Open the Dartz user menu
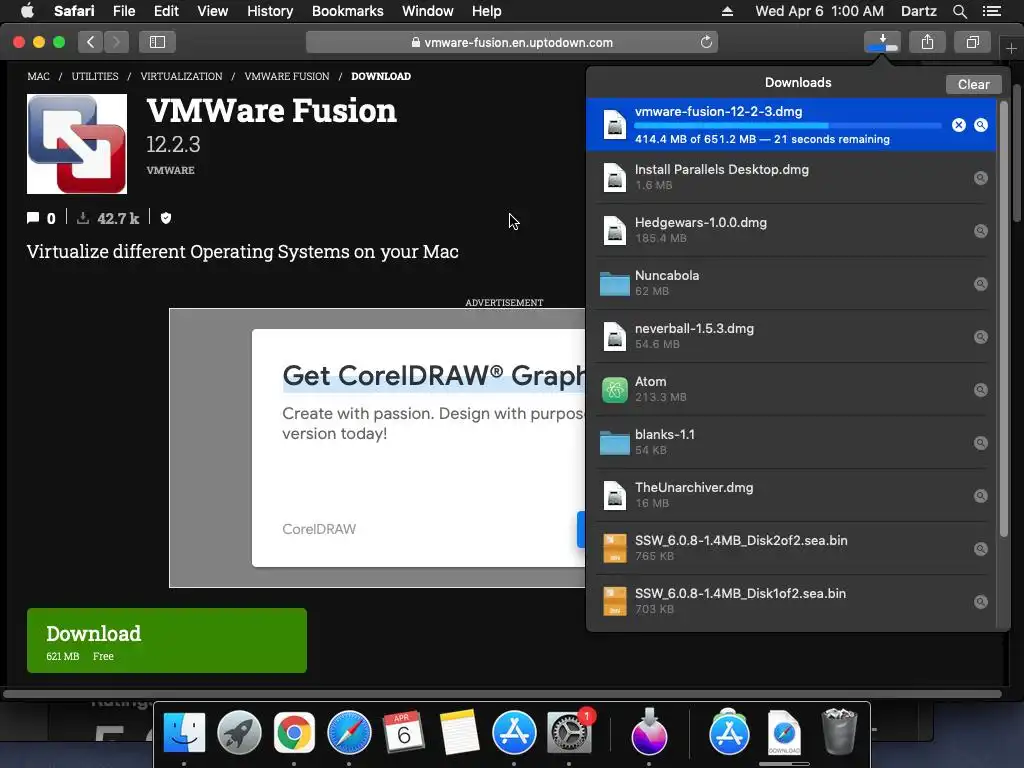1024x768 pixels. 918,11
